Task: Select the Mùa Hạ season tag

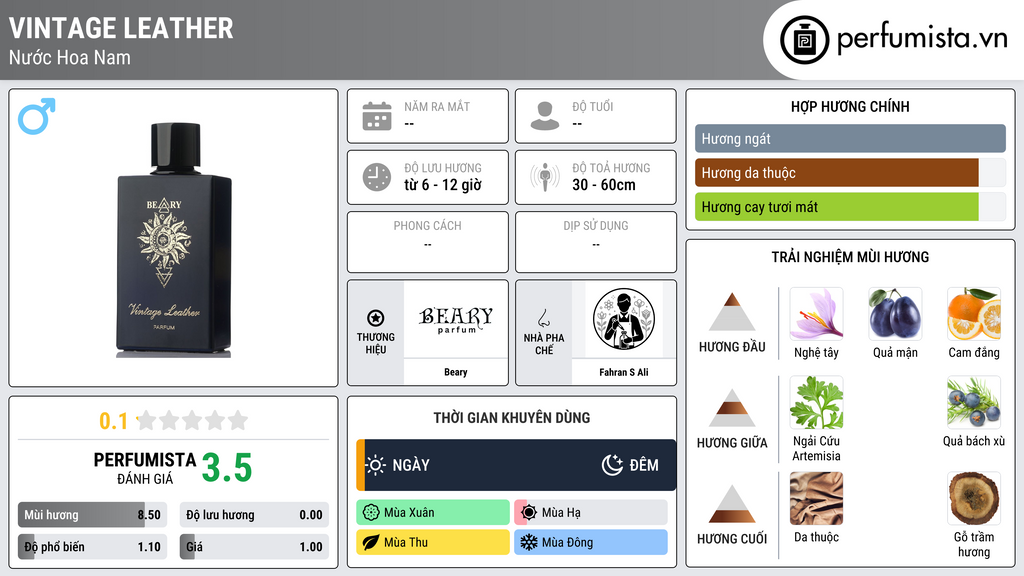Action: (x=591, y=513)
